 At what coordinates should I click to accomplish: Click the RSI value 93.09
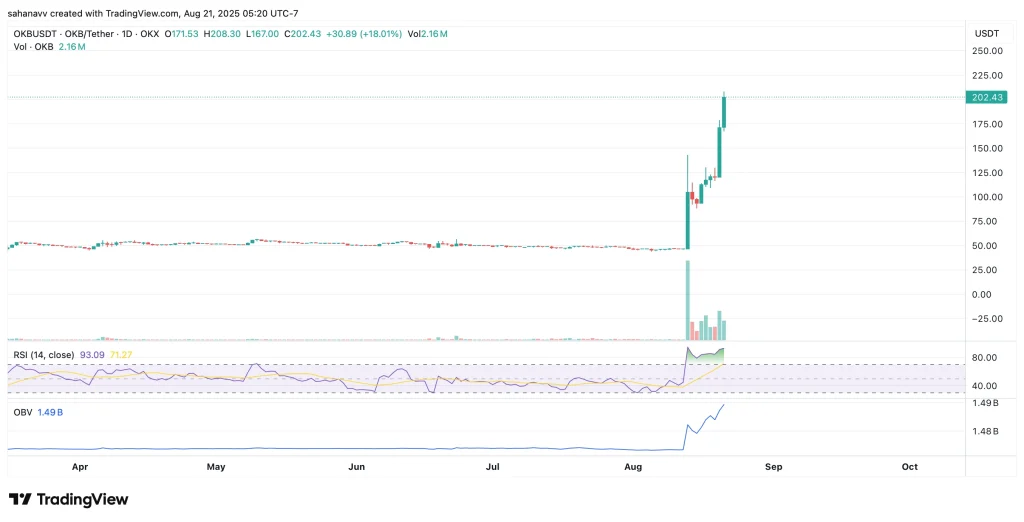[x=92, y=354]
